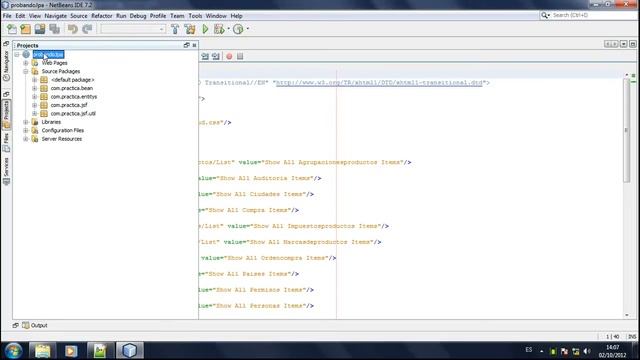Expand the Configuration Files node
Image resolution: width=640 pixels, height=360 pixels.
click(26, 131)
